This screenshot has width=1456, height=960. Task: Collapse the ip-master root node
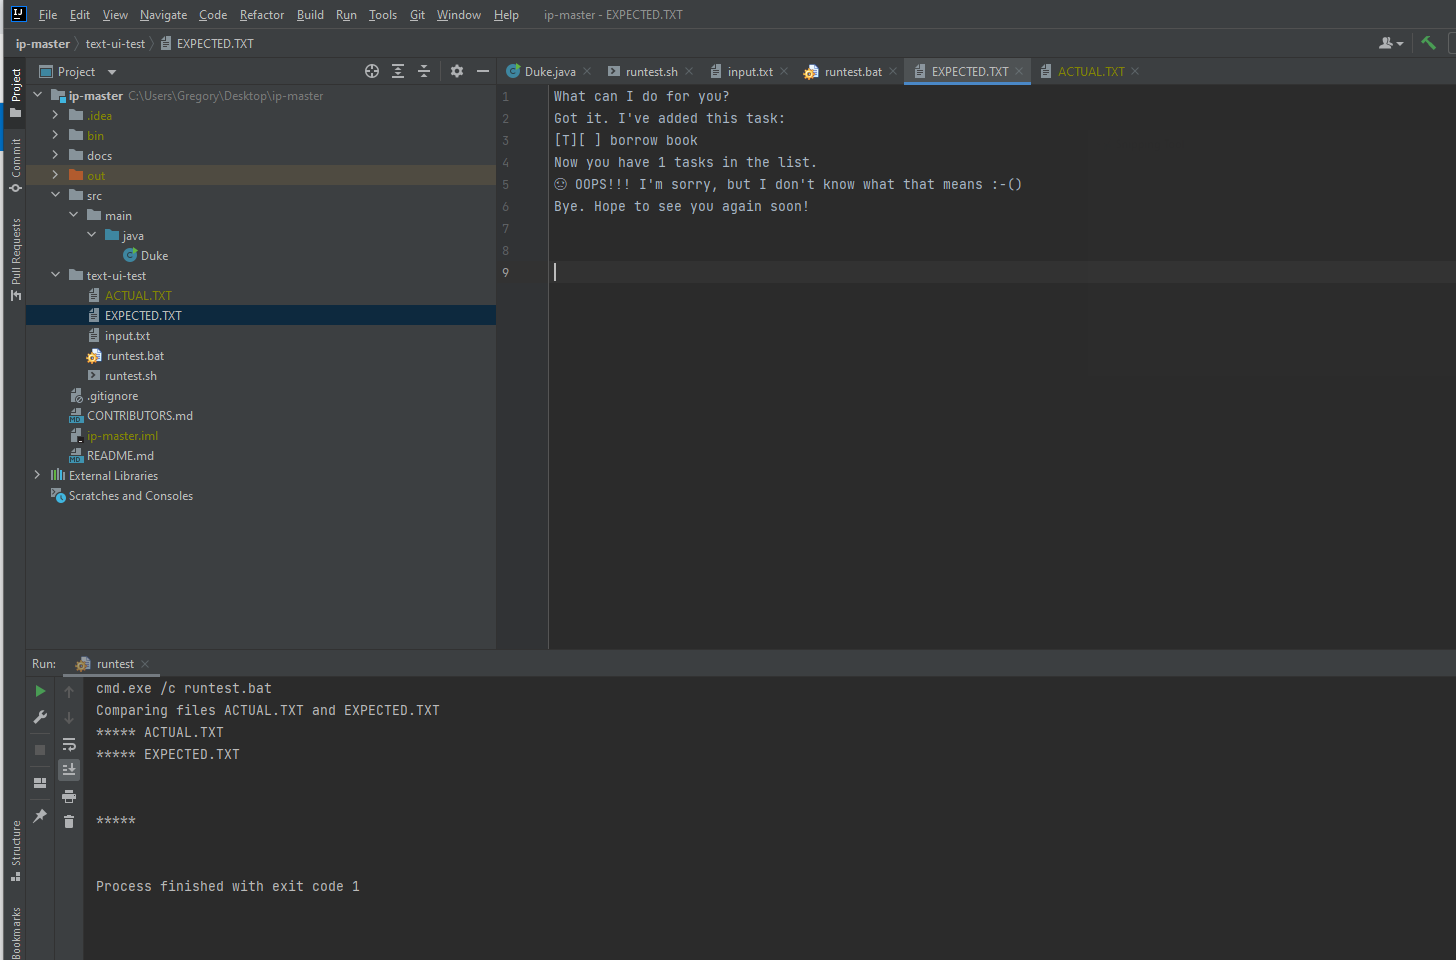click(38, 95)
